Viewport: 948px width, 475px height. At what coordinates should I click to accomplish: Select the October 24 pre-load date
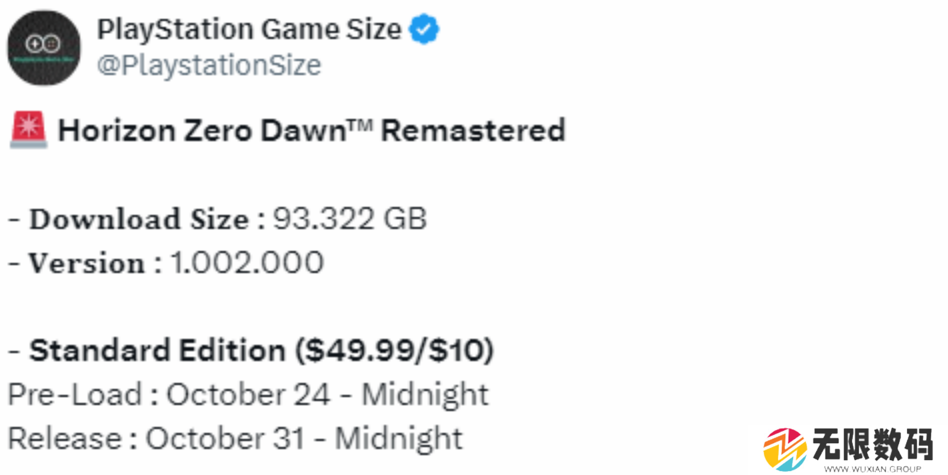tap(248, 395)
